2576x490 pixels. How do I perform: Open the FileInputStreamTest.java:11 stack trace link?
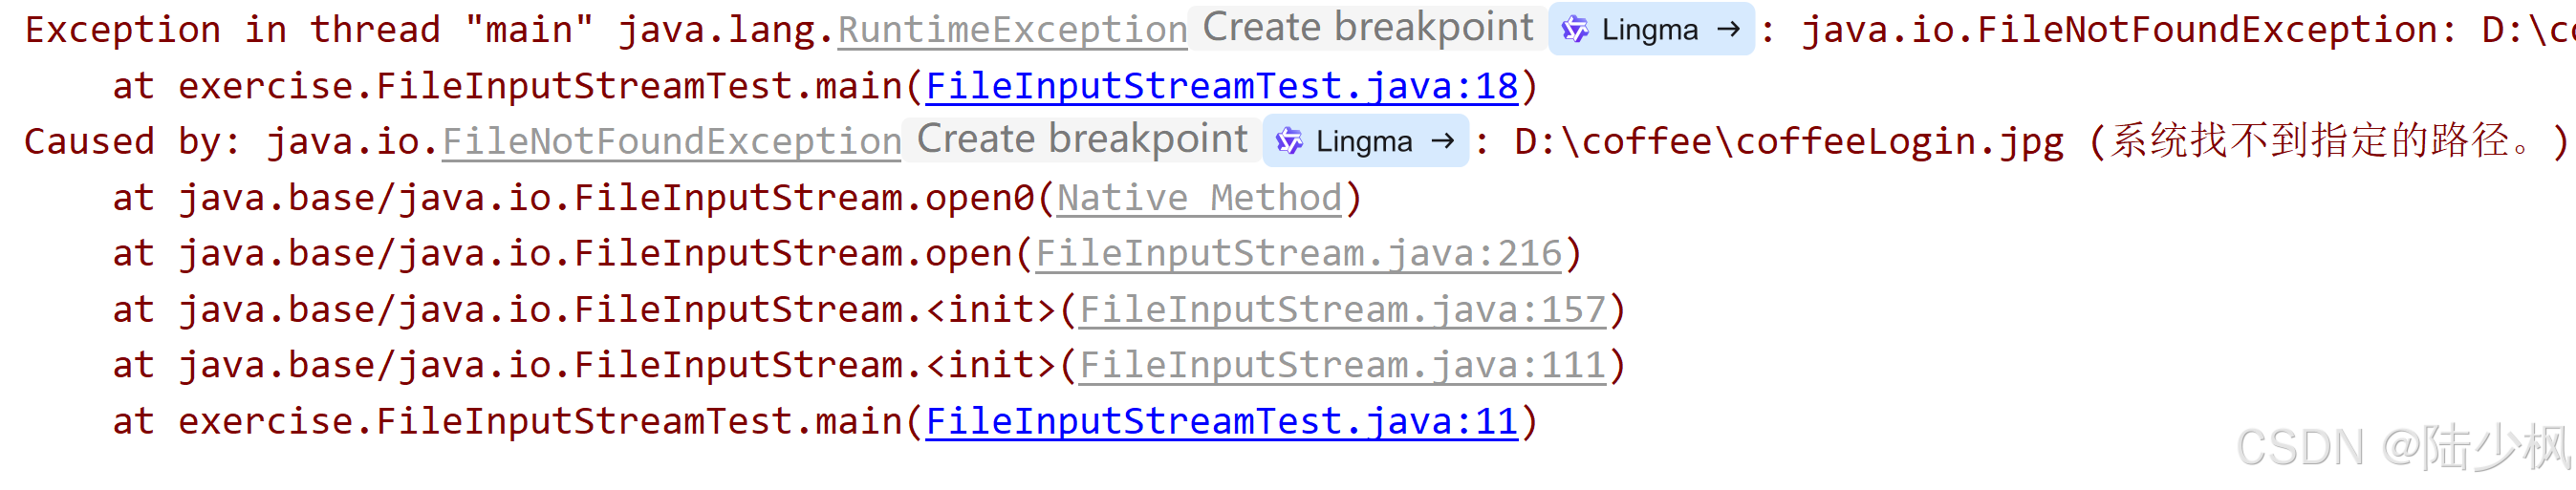pyautogui.click(x=1222, y=422)
